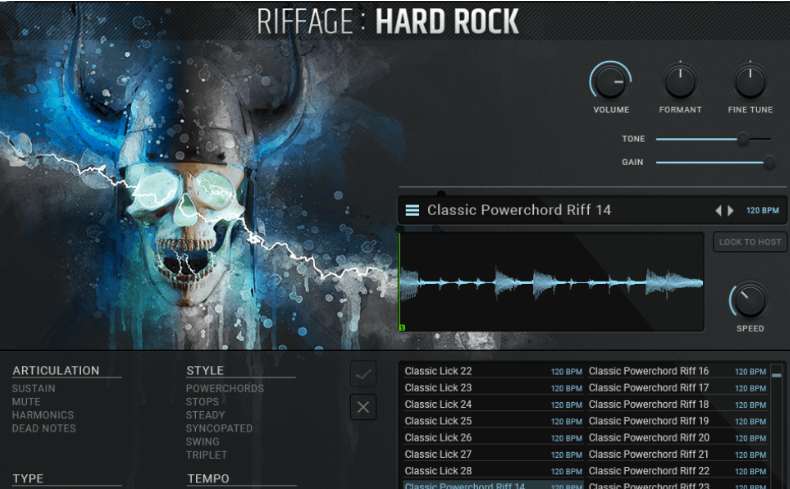Screen dimensions: 790x489
Task: Select Classic Lick 28 from the list
Action: click(x=493, y=471)
